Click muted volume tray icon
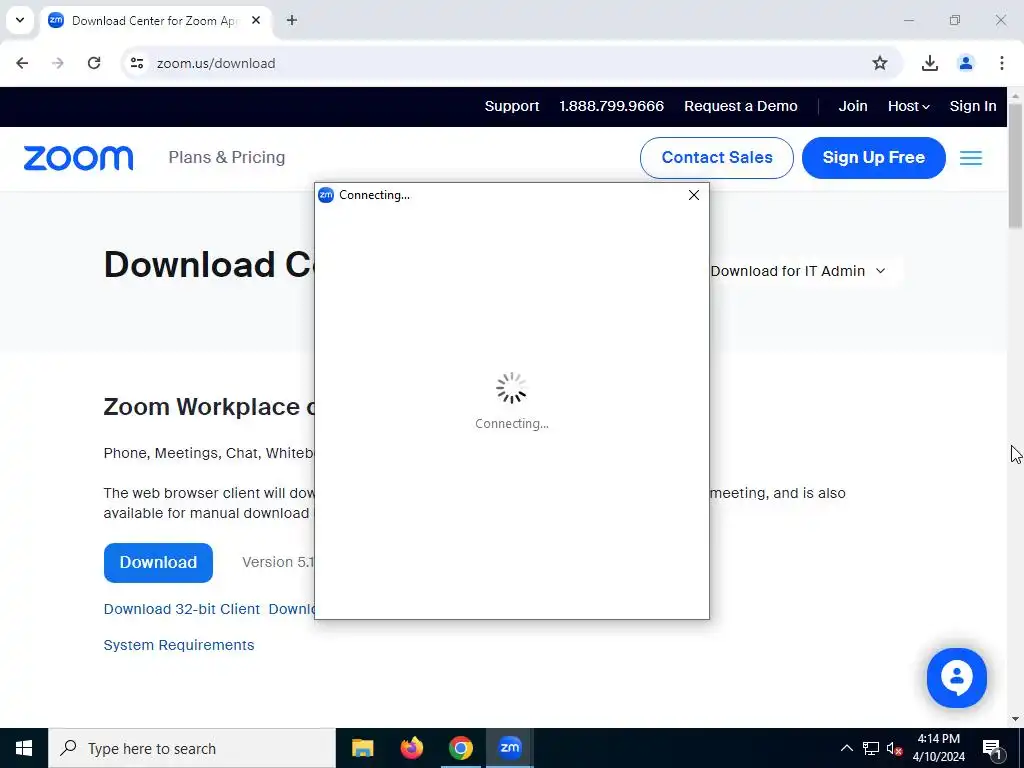 894,748
